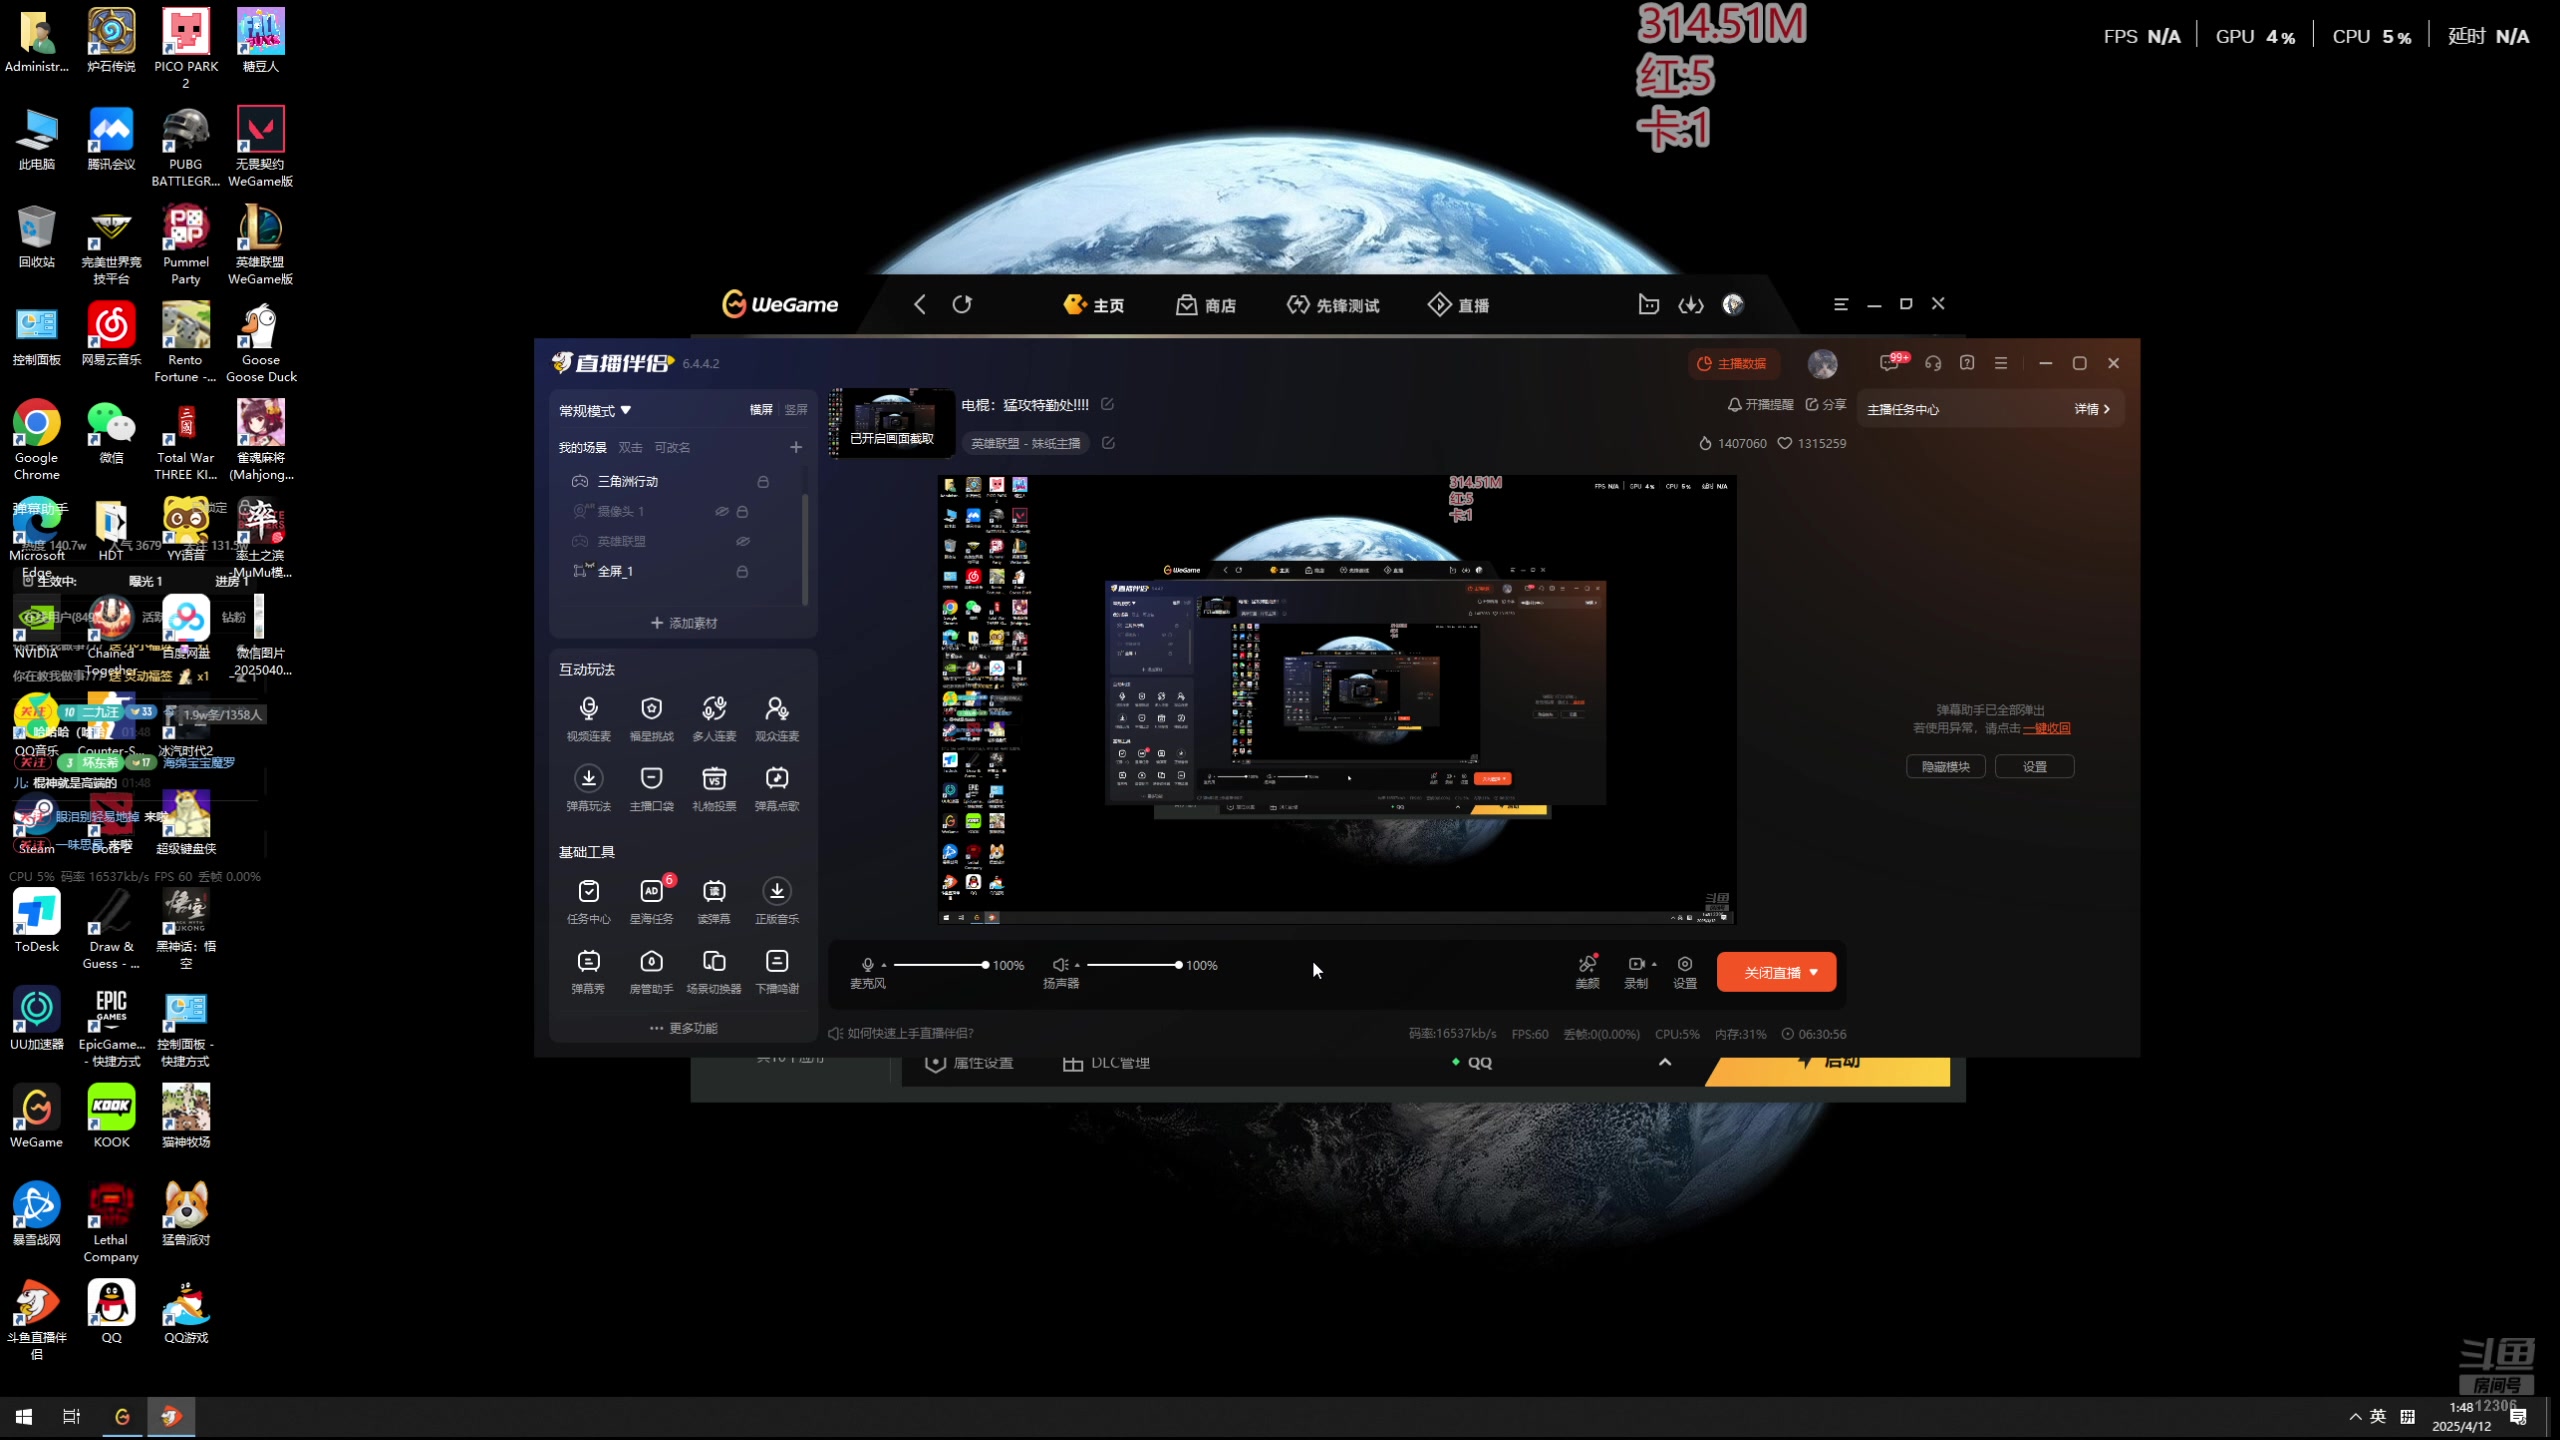Expand microphone device selector arrow
Image resolution: width=2560 pixels, height=1440 pixels.
click(x=884, y=966)
